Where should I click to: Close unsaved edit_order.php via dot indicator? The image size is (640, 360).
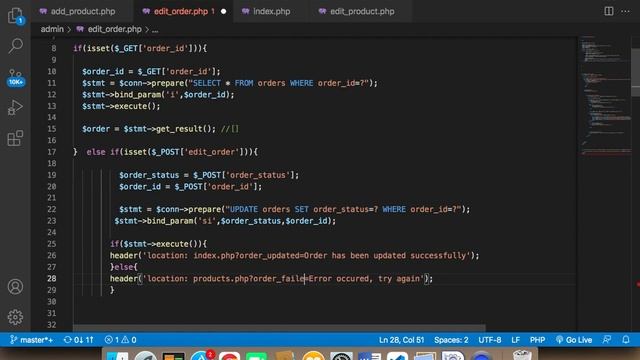(x=223, y=11)
